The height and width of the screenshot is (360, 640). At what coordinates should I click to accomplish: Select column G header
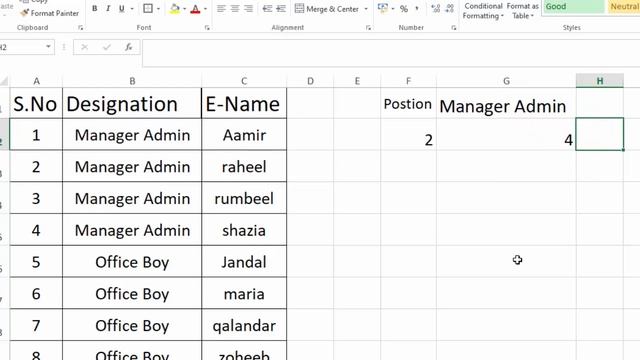tap(506, 81)
